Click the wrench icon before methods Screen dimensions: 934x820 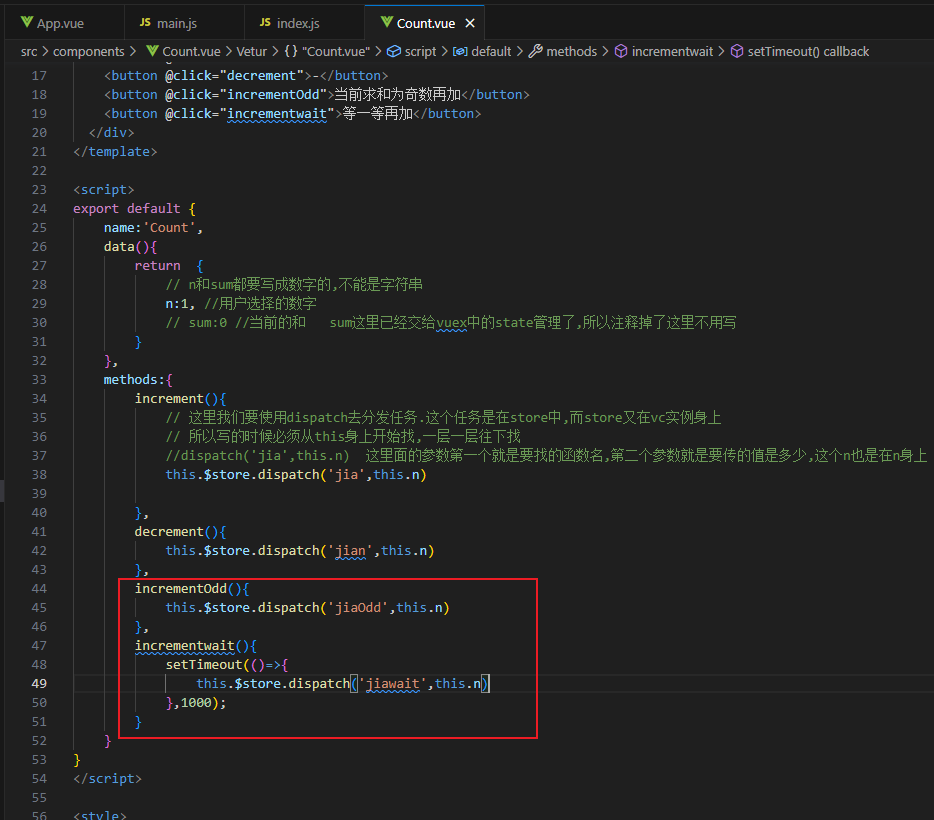point(536,51)
